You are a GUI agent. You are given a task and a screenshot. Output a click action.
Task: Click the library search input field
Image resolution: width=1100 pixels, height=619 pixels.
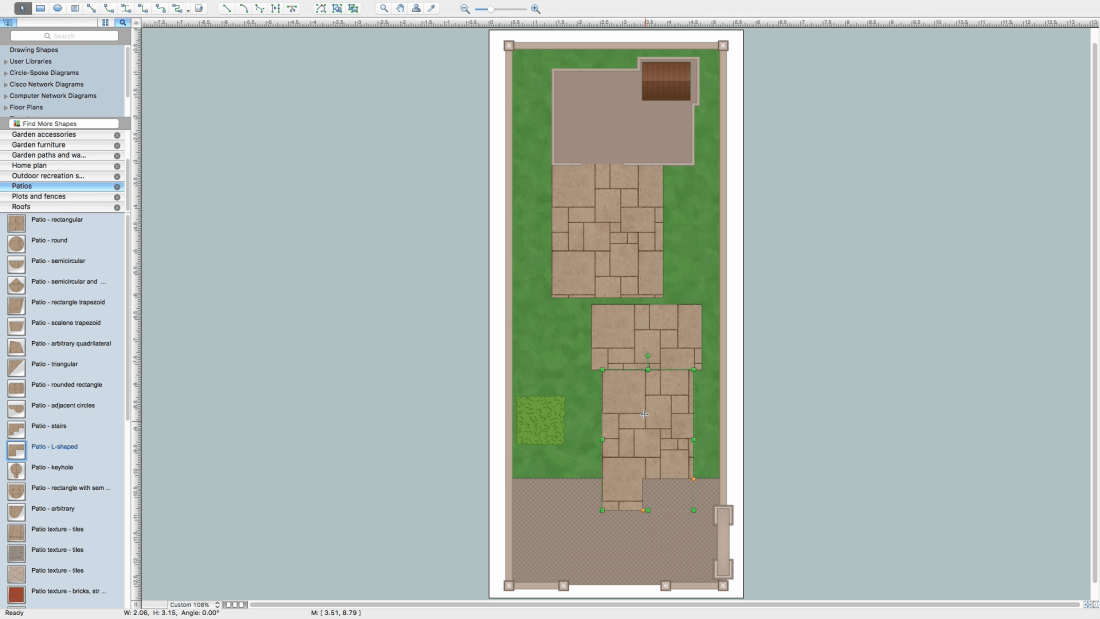64,36
